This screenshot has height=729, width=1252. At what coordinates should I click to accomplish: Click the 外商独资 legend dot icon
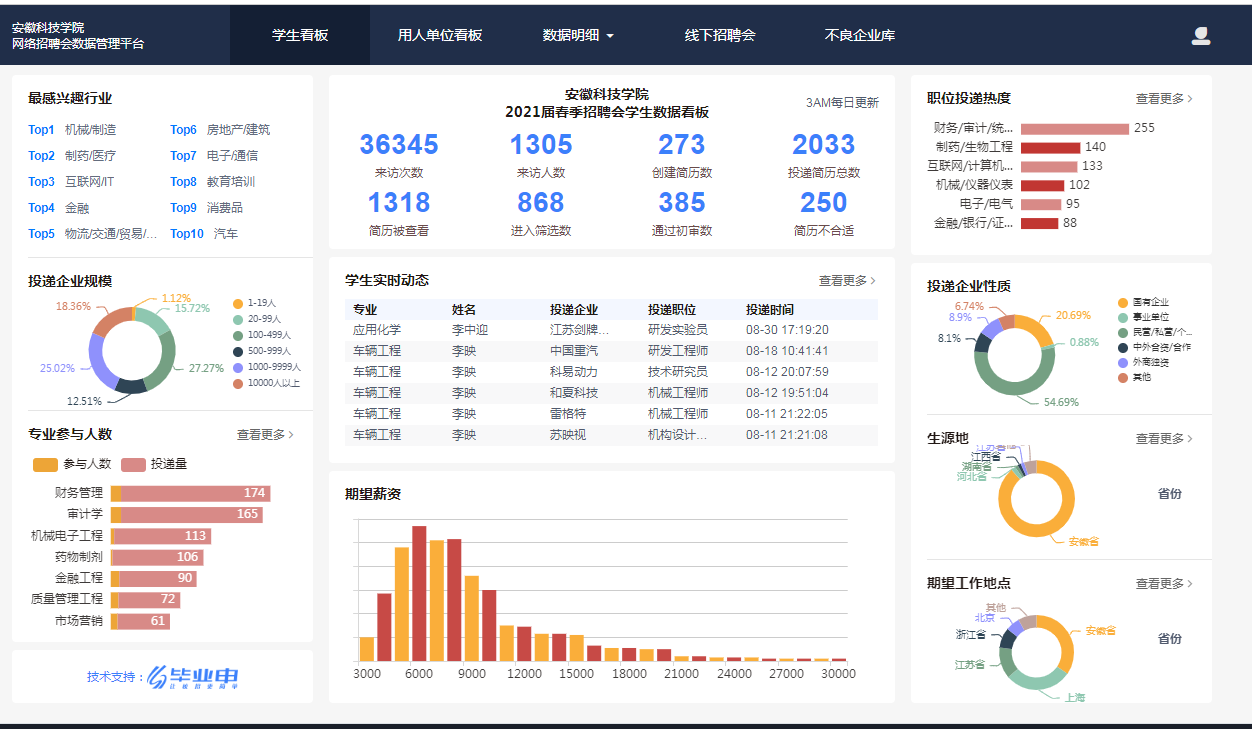pos(1123,362)
